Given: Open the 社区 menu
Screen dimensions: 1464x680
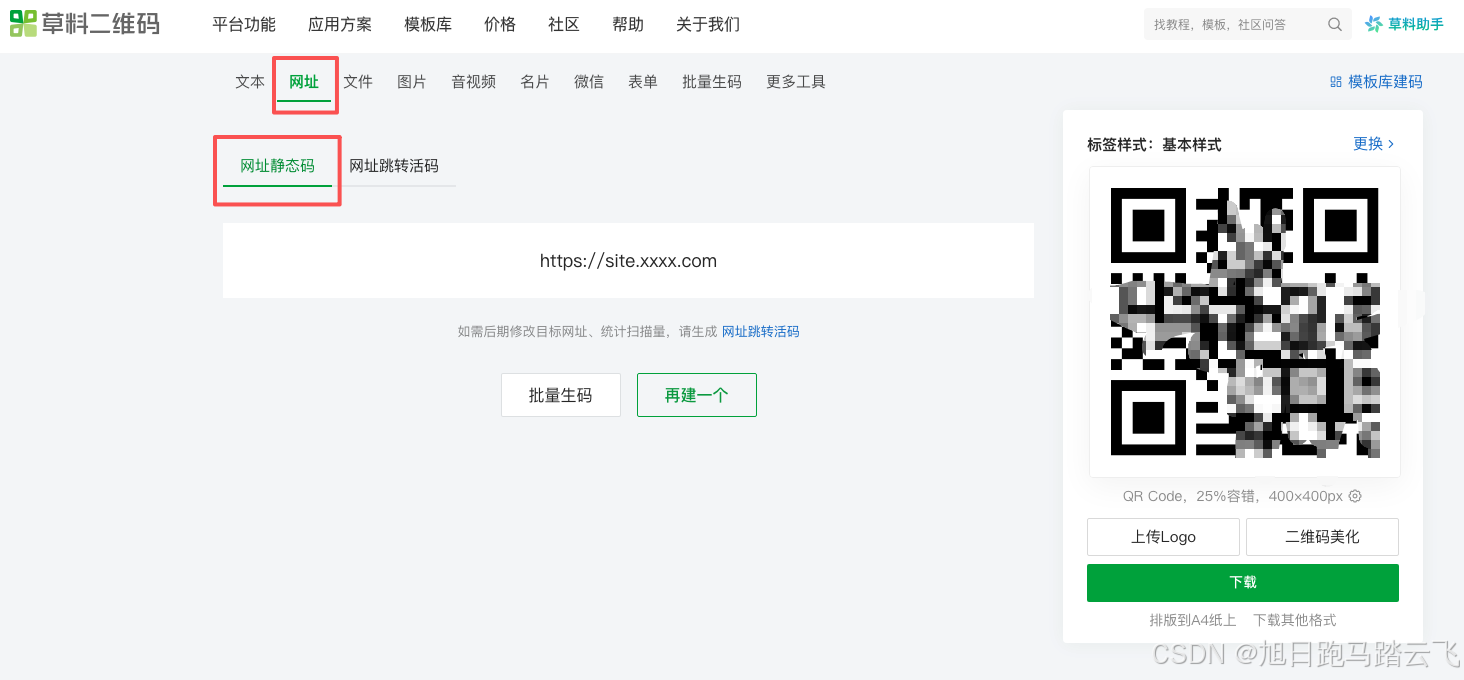Looking at the screenshot, I should (x=564, y=25).
